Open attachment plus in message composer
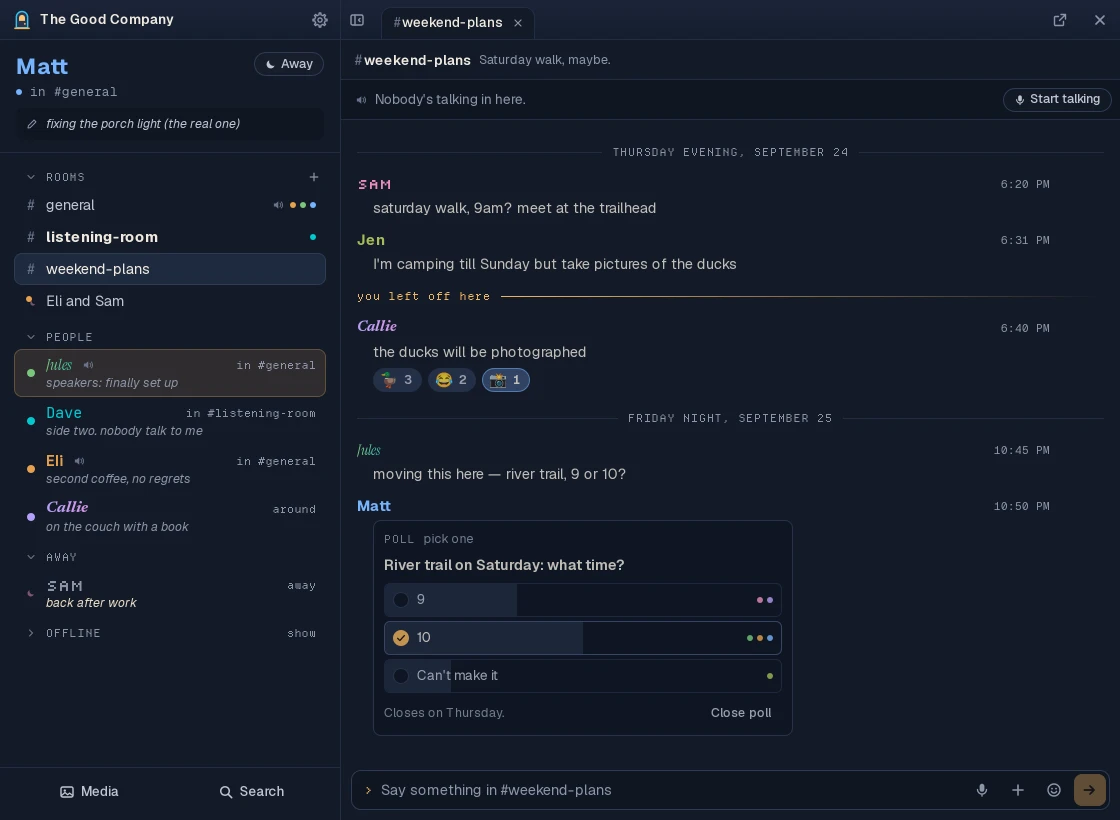The height and width of the screenshot is (820, 1120). pos(1018,790)
